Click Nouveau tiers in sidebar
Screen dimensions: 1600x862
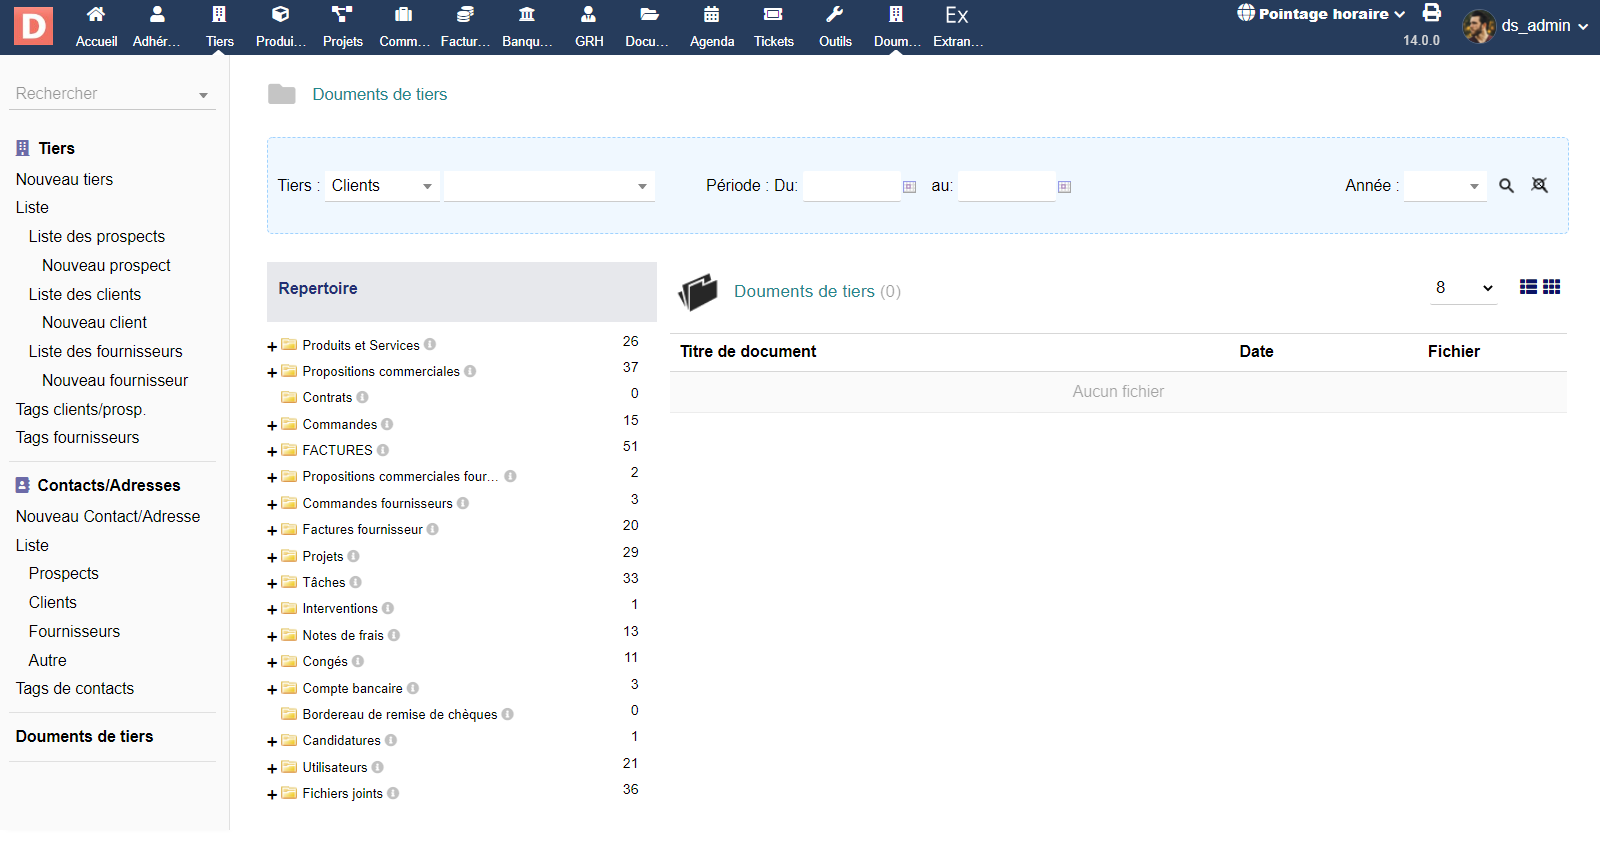(x=64, y=179)
